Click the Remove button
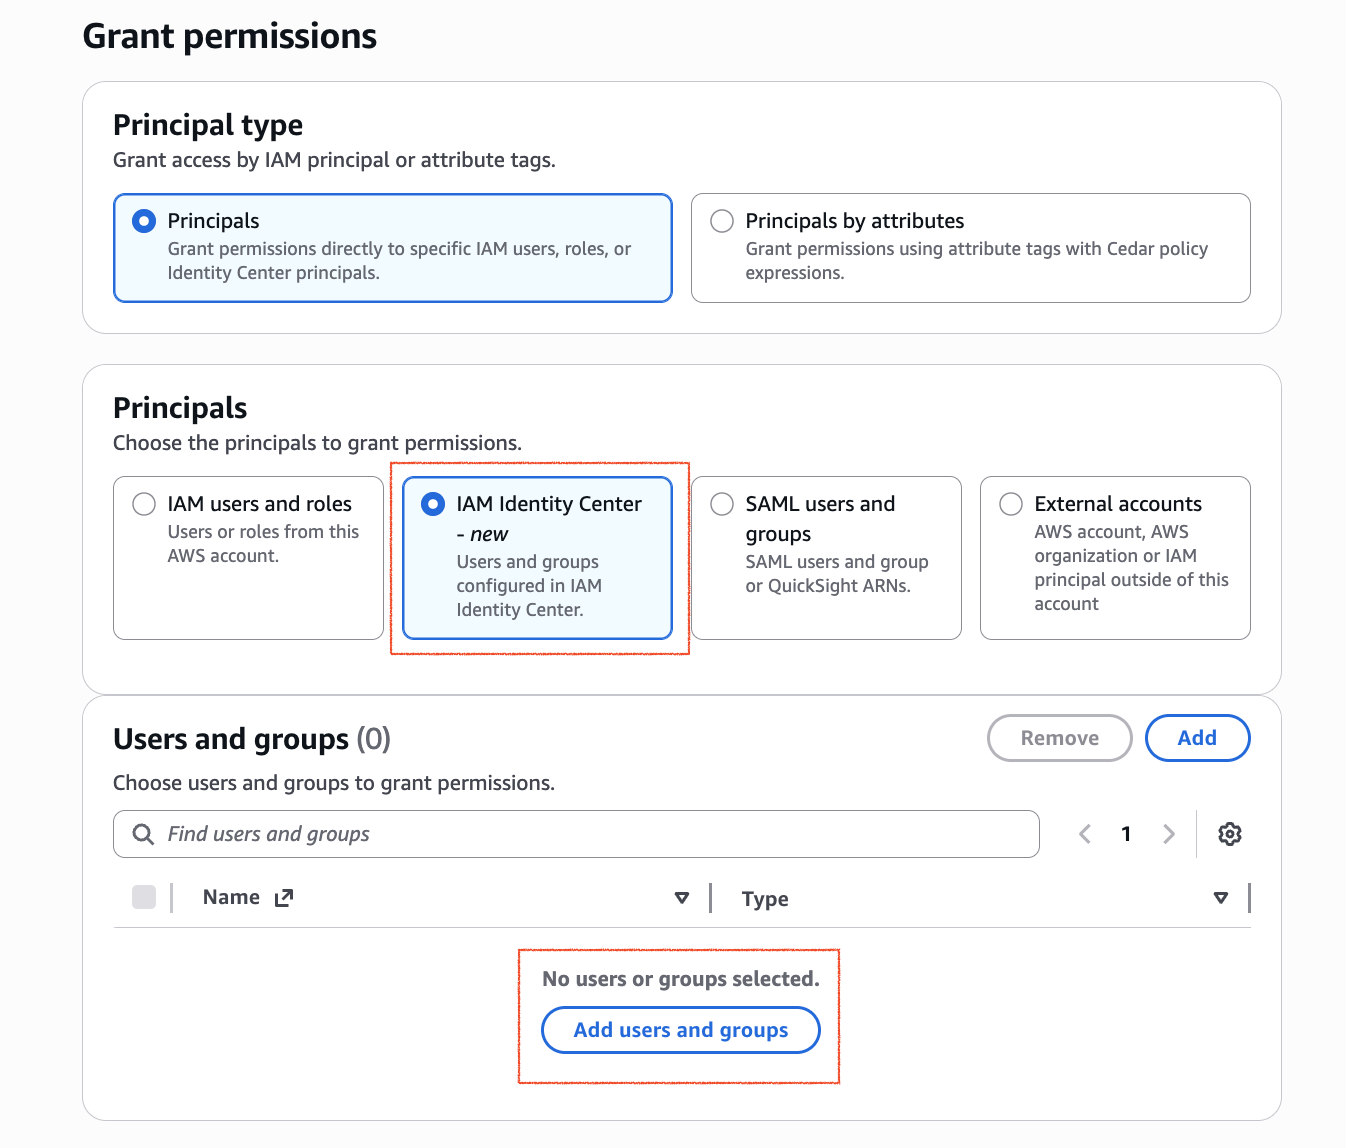Viewport: 1346px width, 1148px height. 1060,738
